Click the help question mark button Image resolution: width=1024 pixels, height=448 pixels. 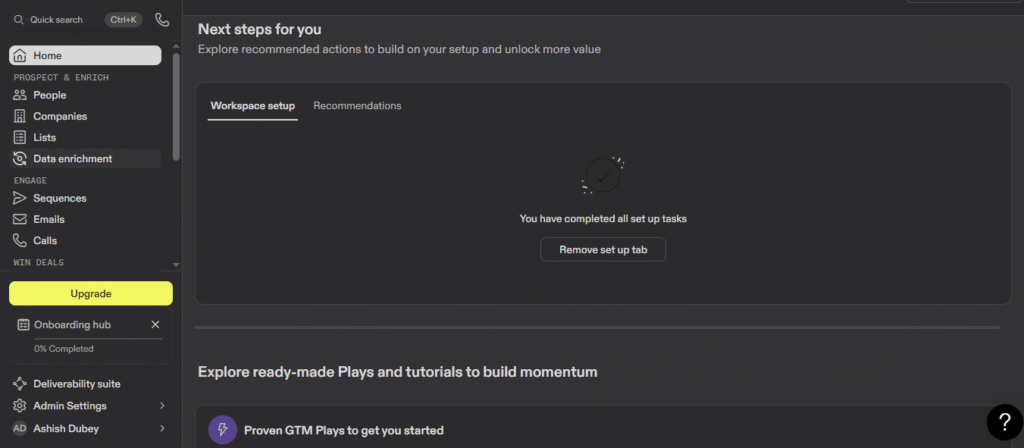pos(1004,422)
